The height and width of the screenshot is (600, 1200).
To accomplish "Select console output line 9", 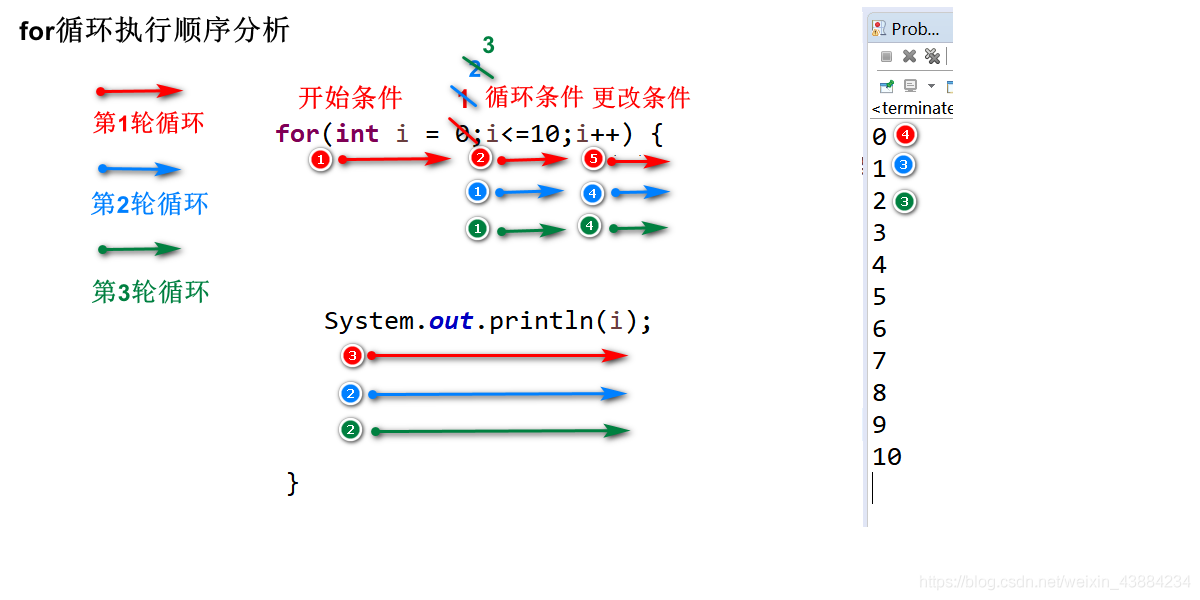I will (879, 425).
